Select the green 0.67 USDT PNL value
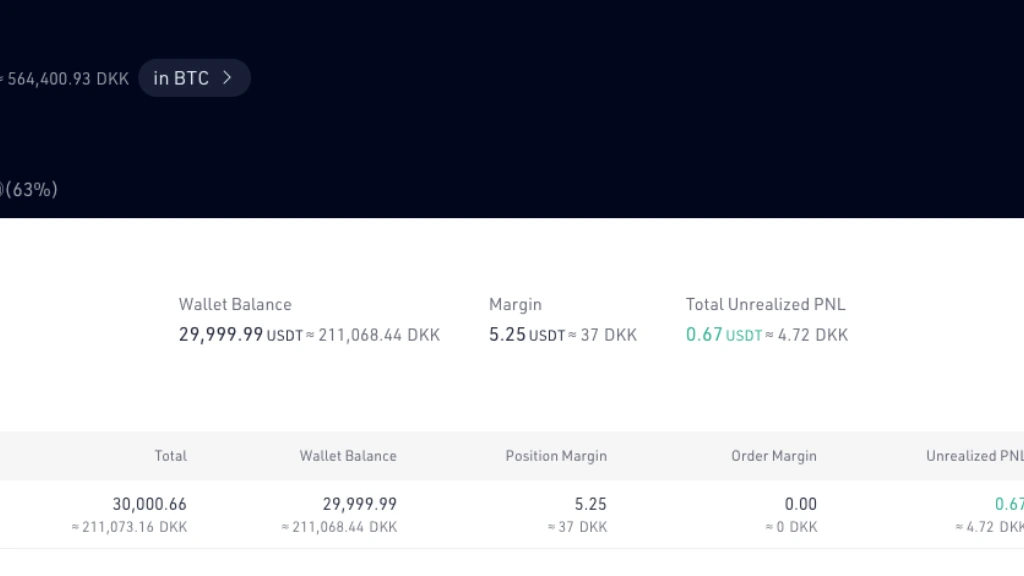 (724, 334)
